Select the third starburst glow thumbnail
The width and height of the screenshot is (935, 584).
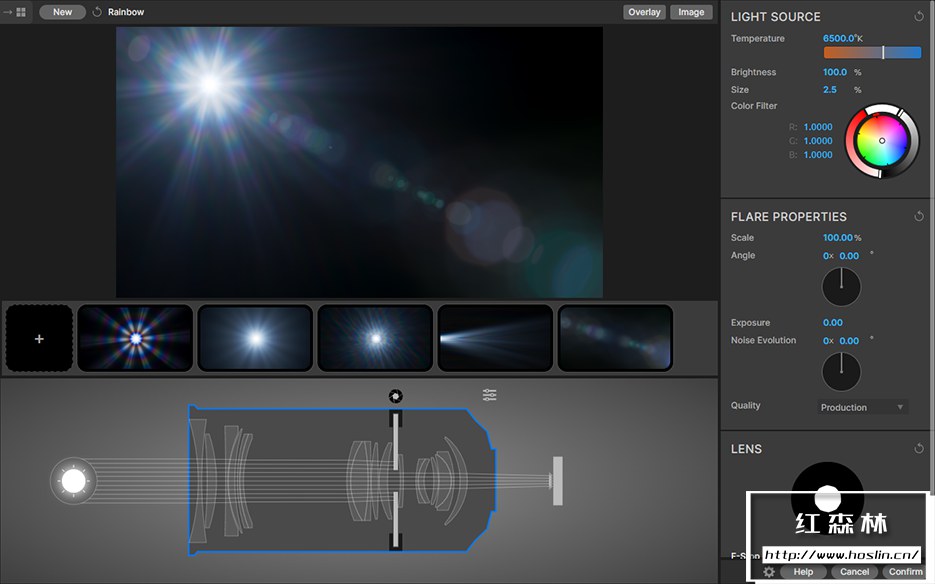(x=375, y=338)
